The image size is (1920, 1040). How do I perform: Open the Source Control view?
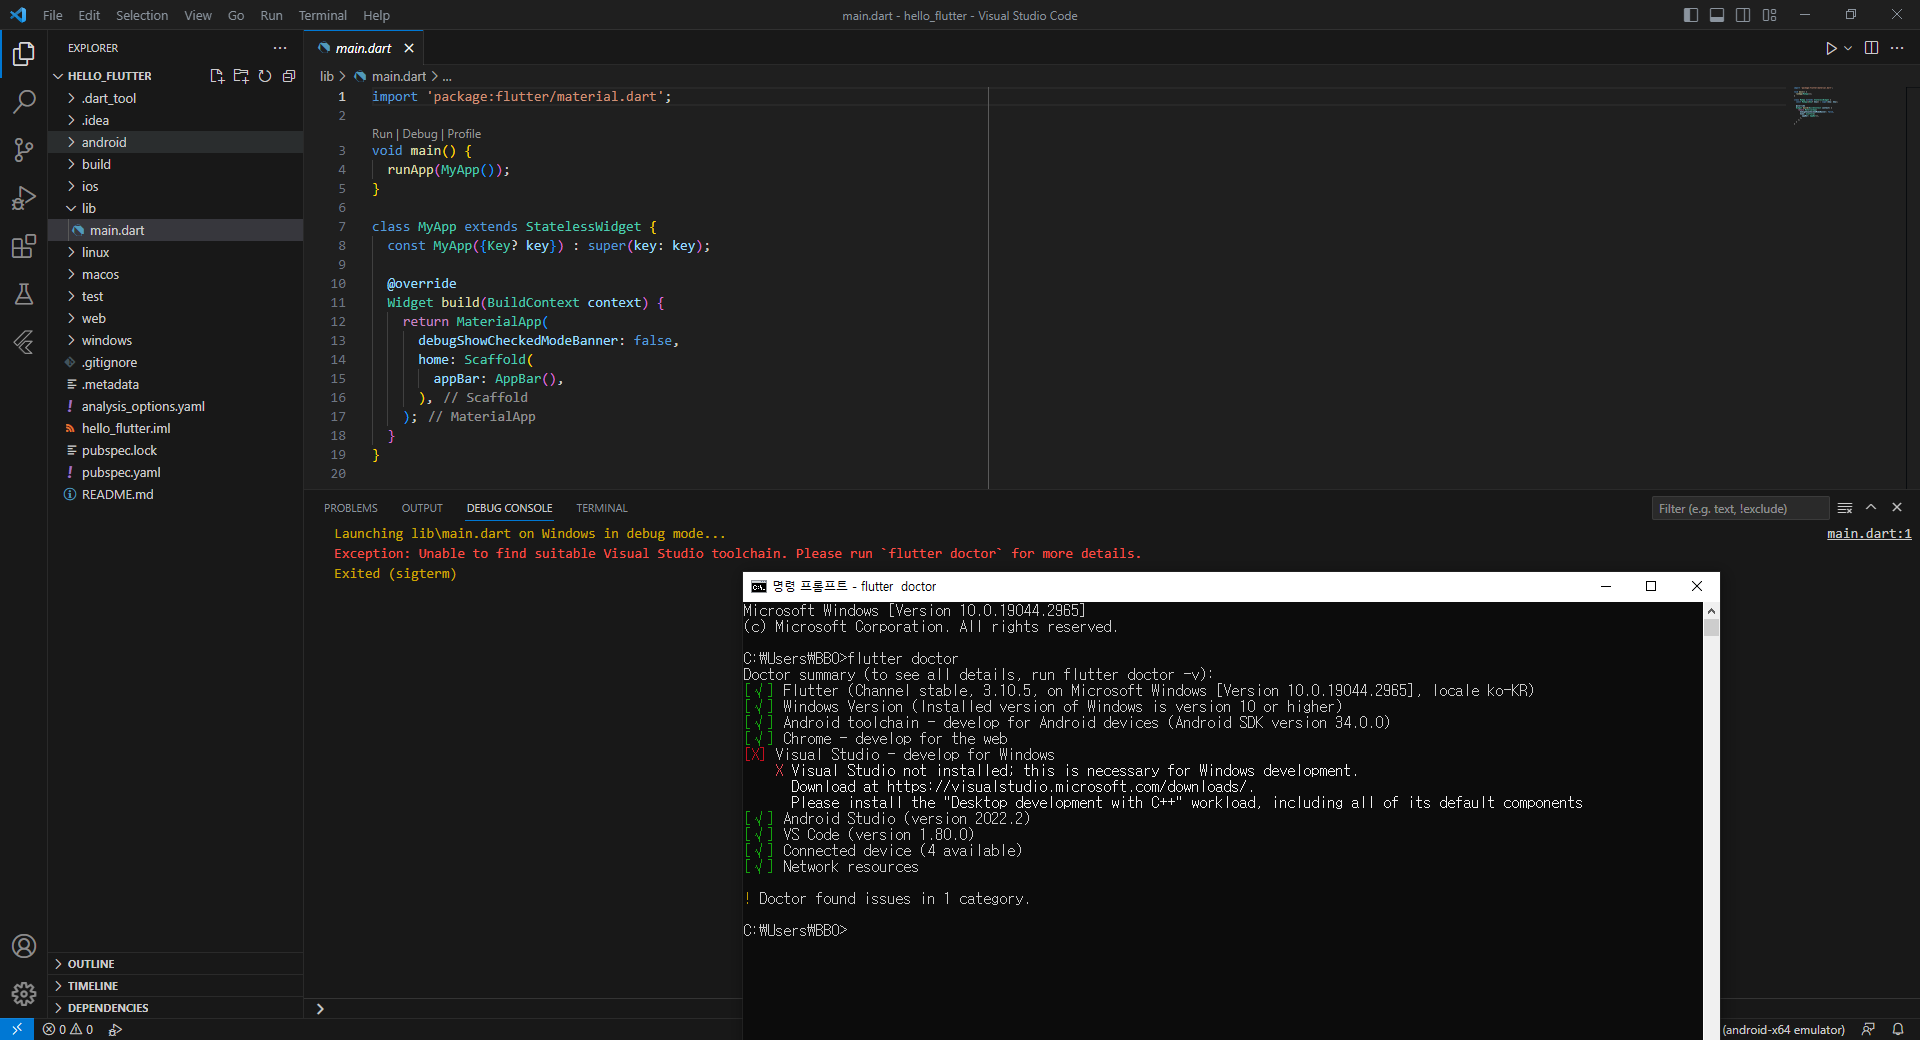(24, 150)
